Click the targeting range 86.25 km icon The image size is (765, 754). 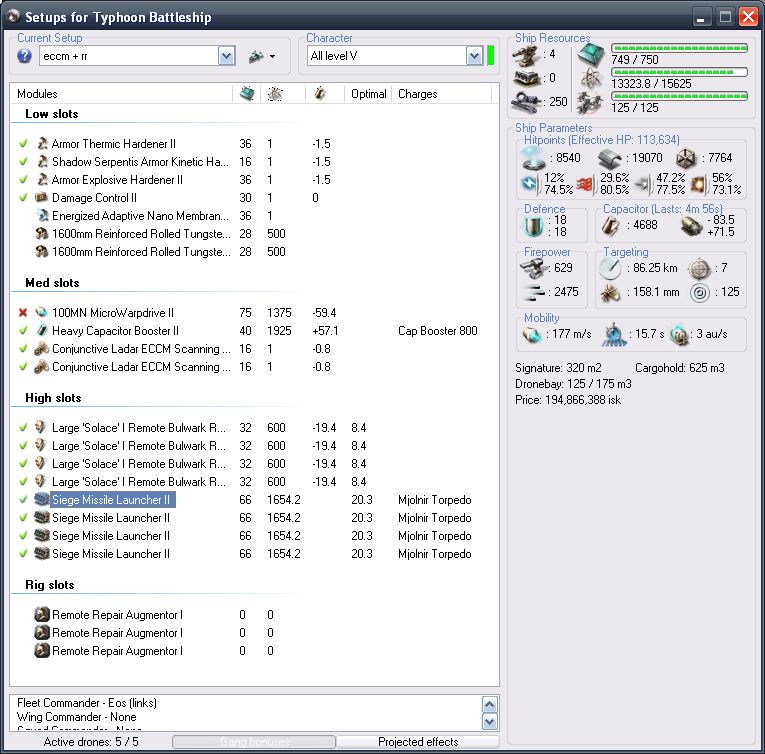[x=610, y=268]
